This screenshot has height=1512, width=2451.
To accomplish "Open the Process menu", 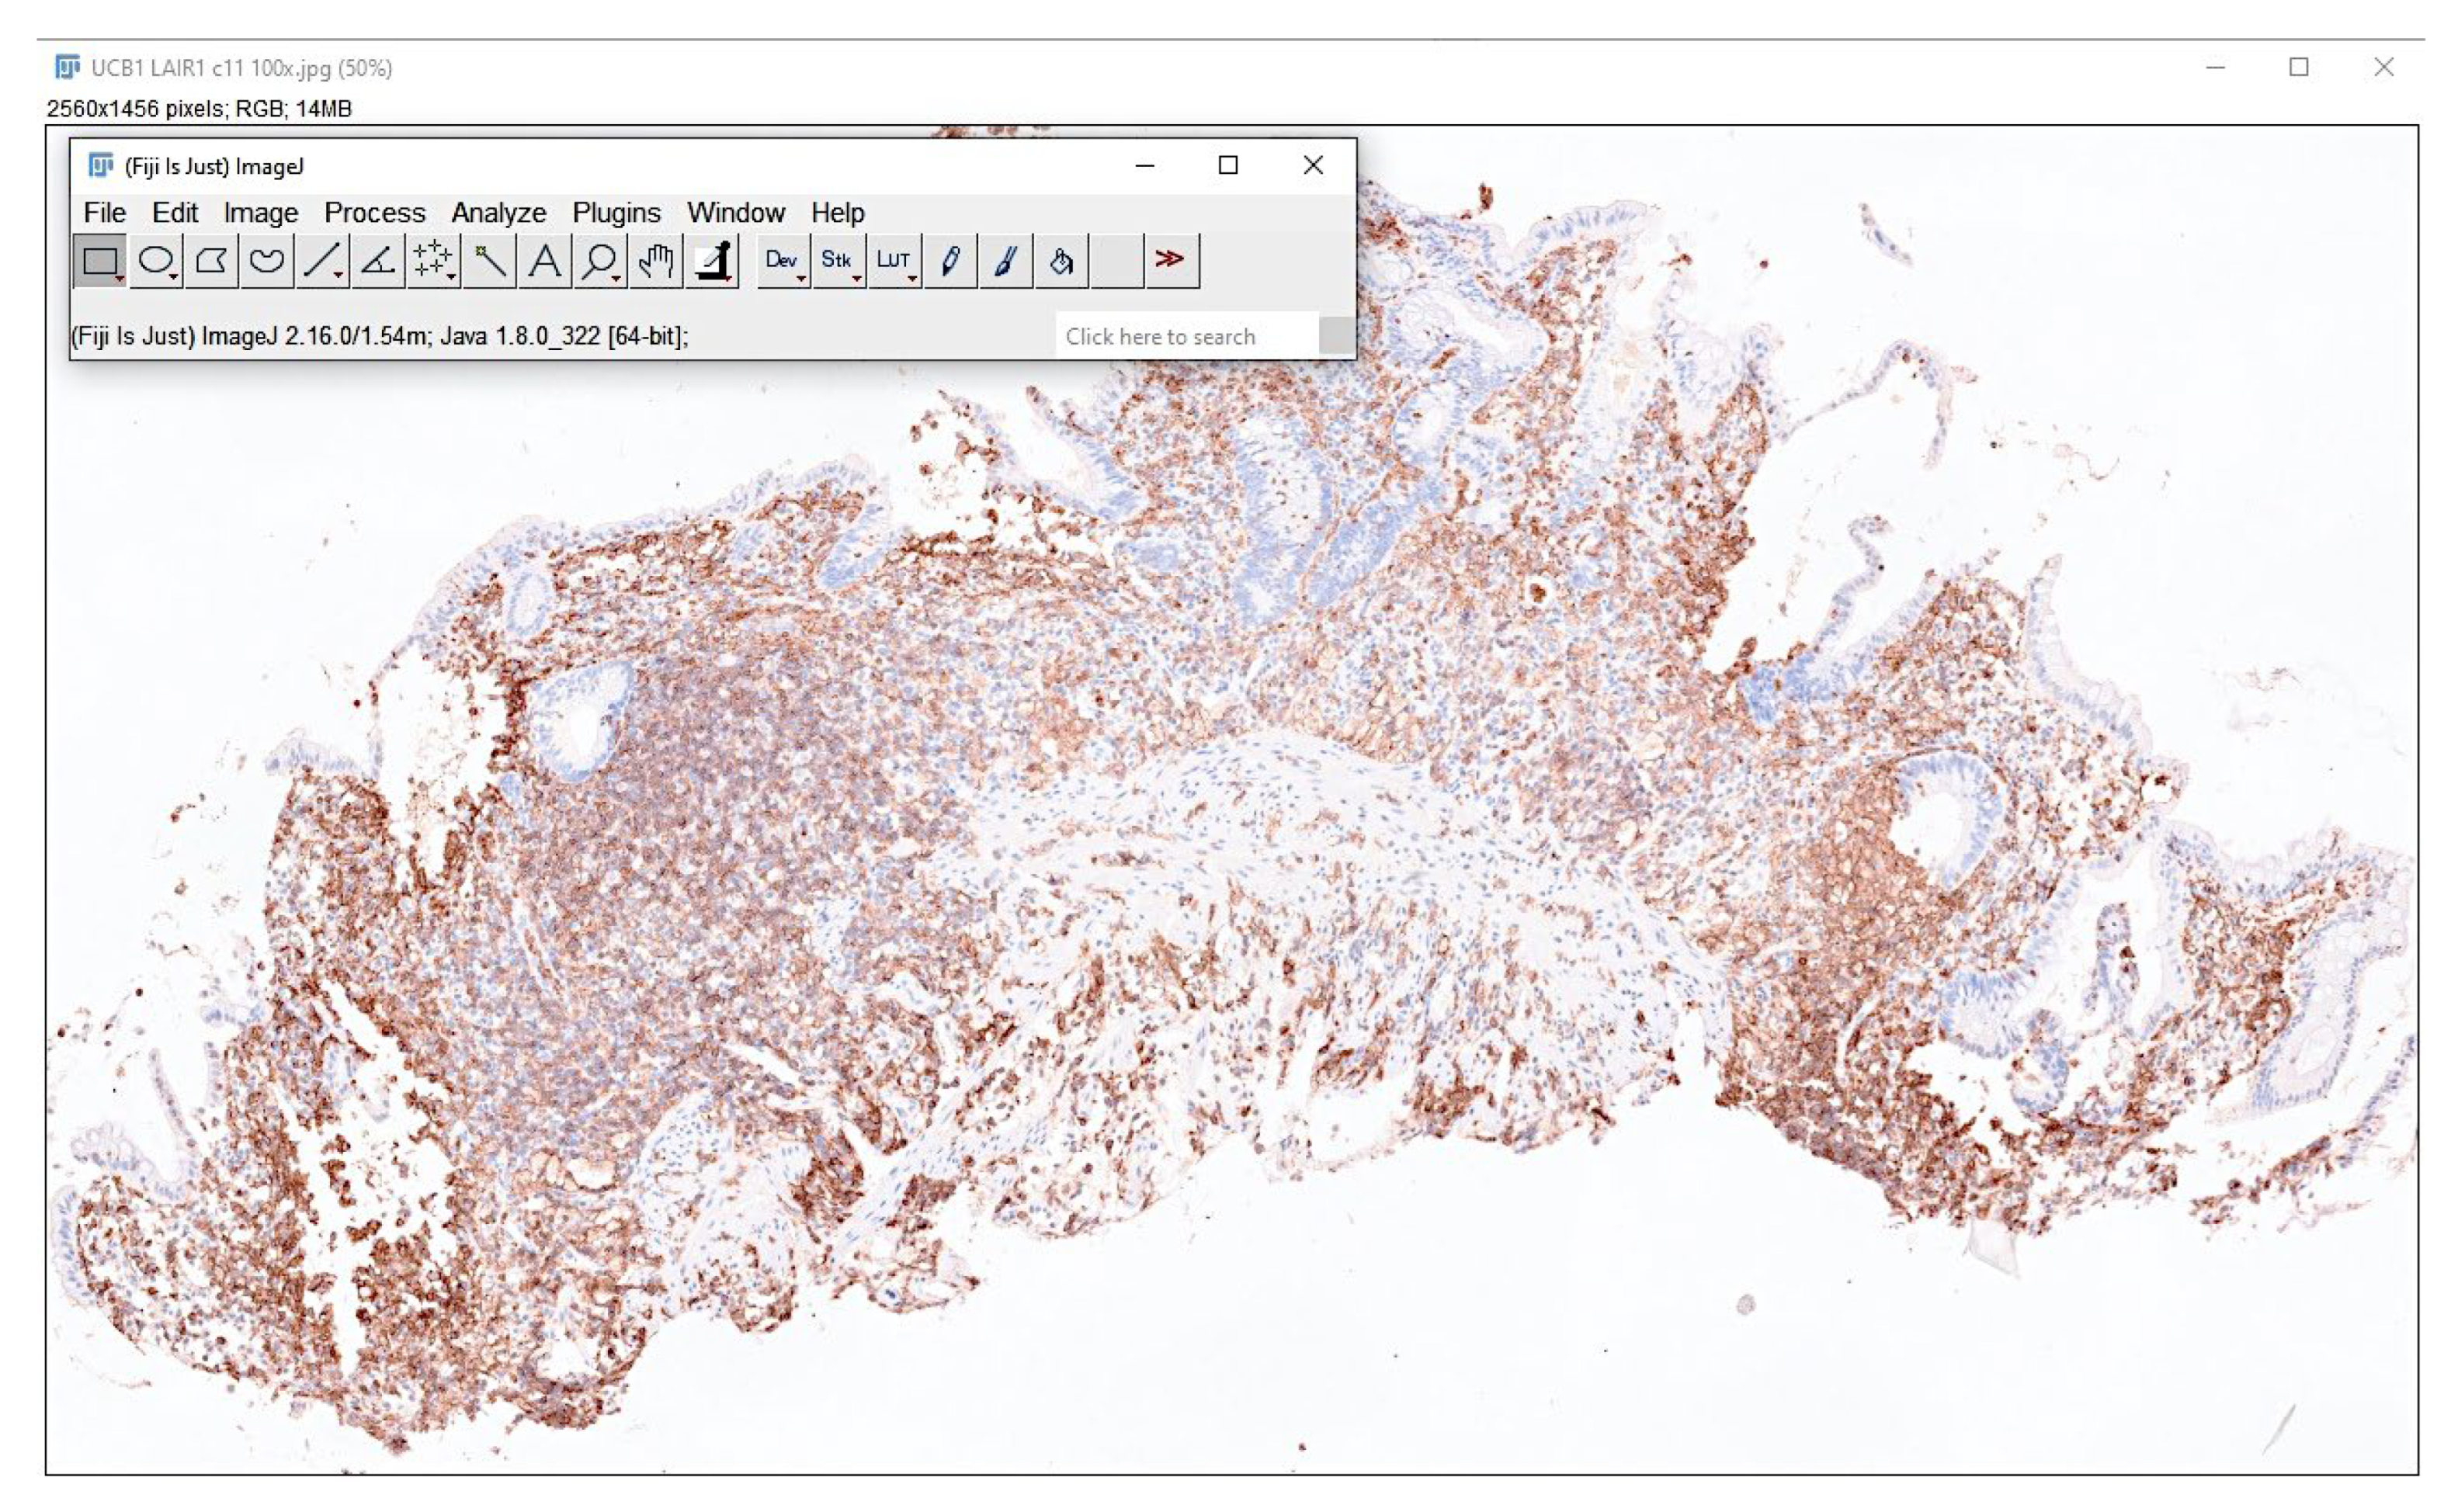I will (374, 212).
